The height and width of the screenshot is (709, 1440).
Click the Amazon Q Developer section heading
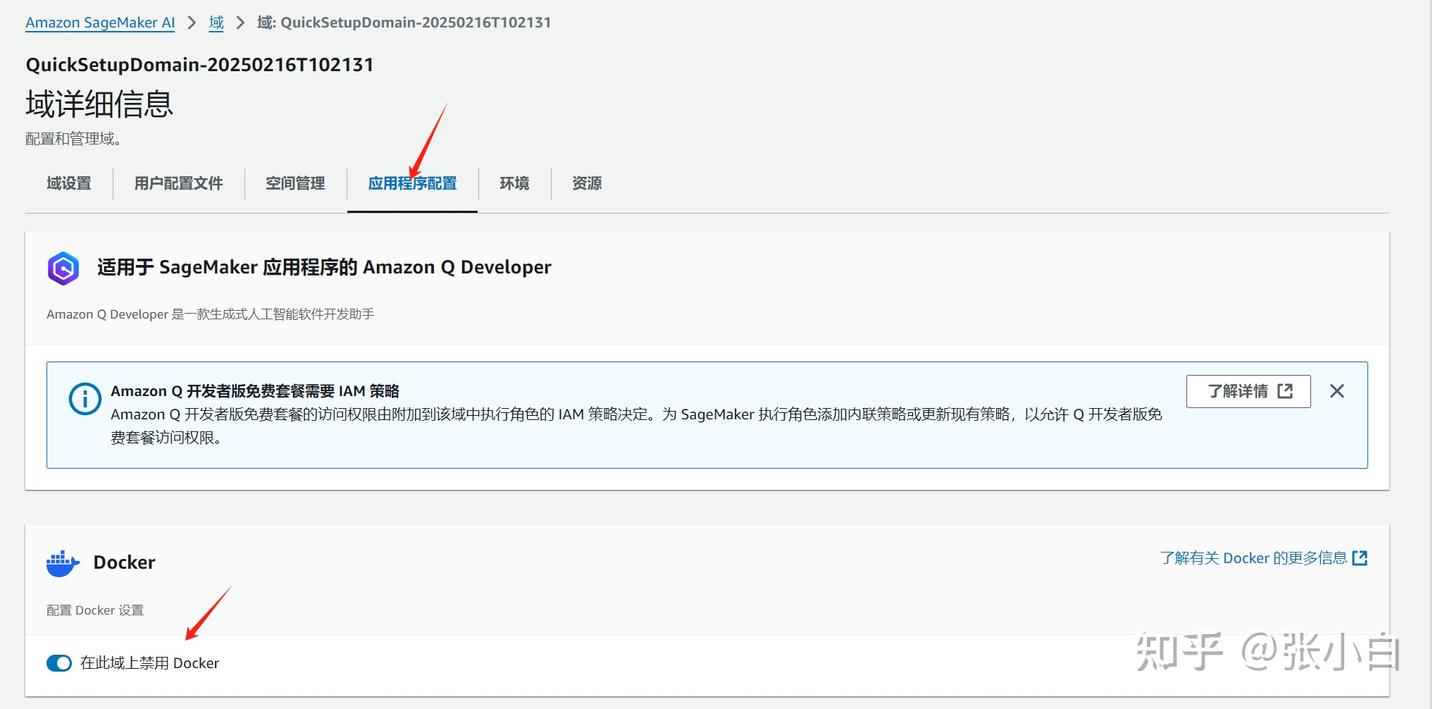point(324,267)
